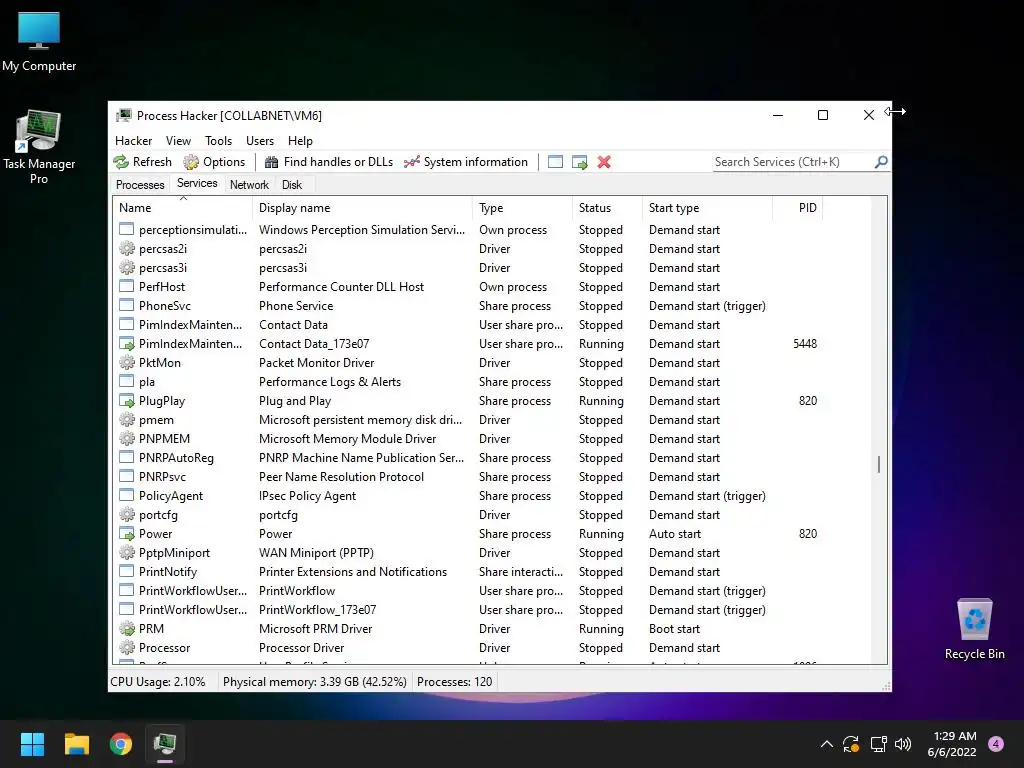Click the volume tray icon
1024x768 pixels.
[903, 744]
